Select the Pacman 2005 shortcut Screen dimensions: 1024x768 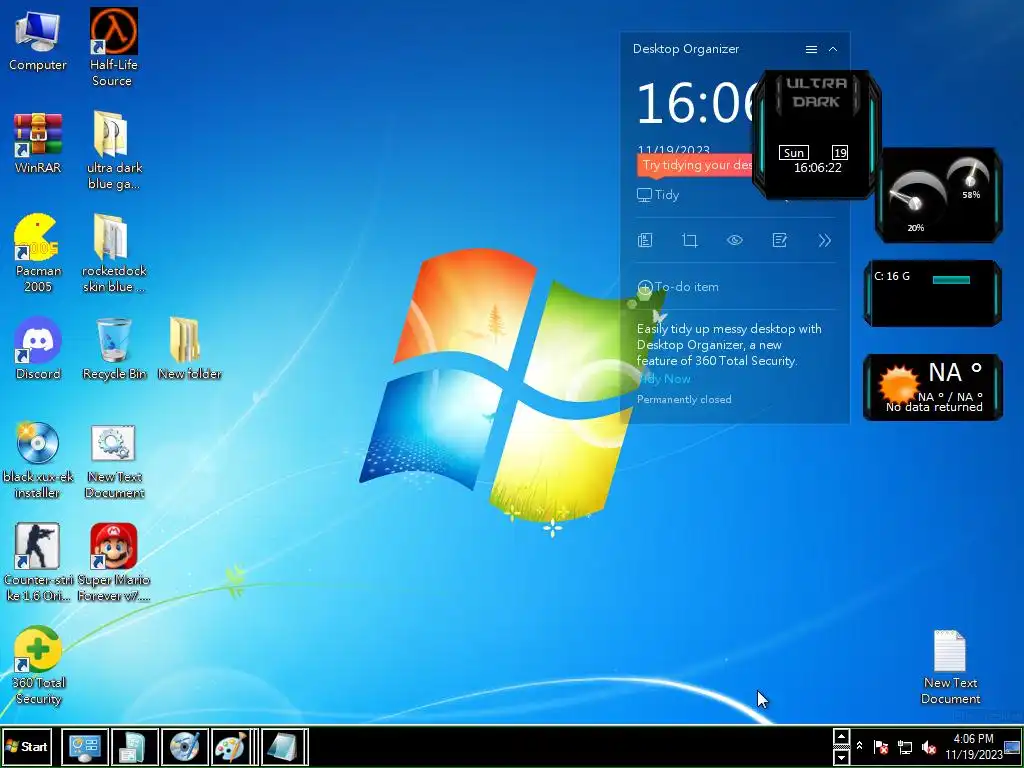coord(38,253)
